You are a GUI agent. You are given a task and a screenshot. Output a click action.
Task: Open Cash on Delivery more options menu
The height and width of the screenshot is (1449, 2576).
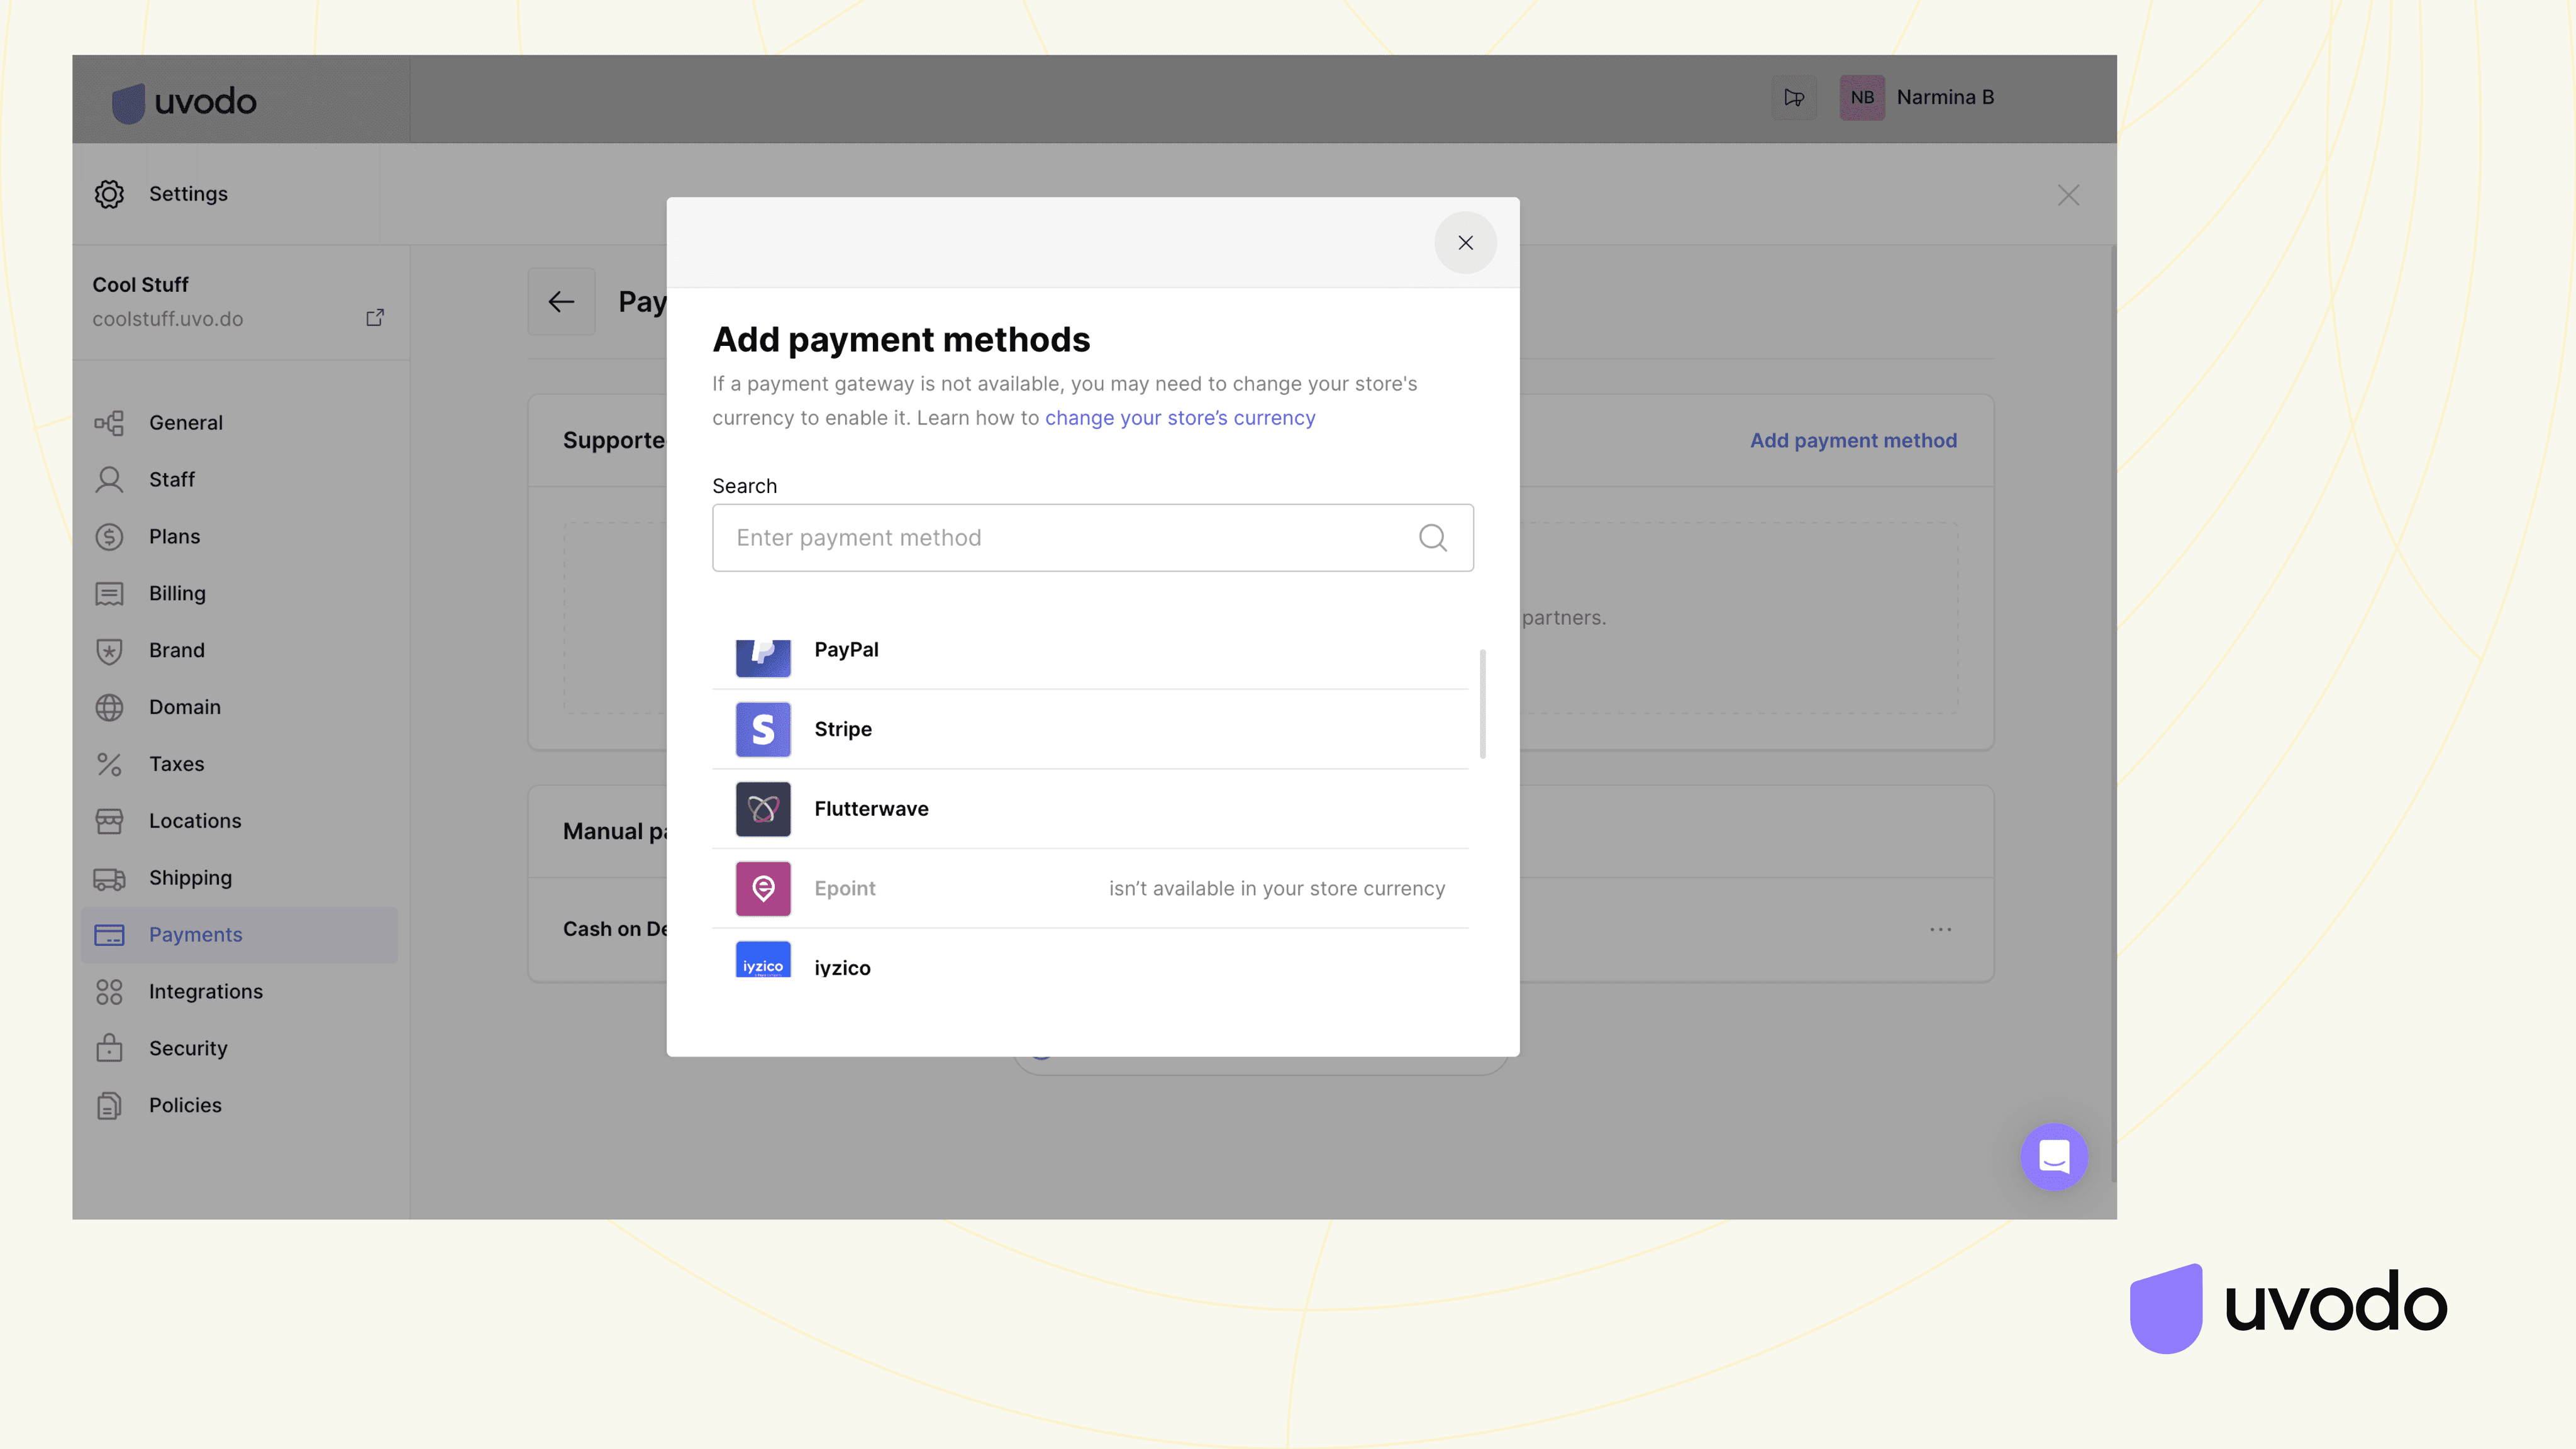pyautogui.click(x=1940, y=930)
